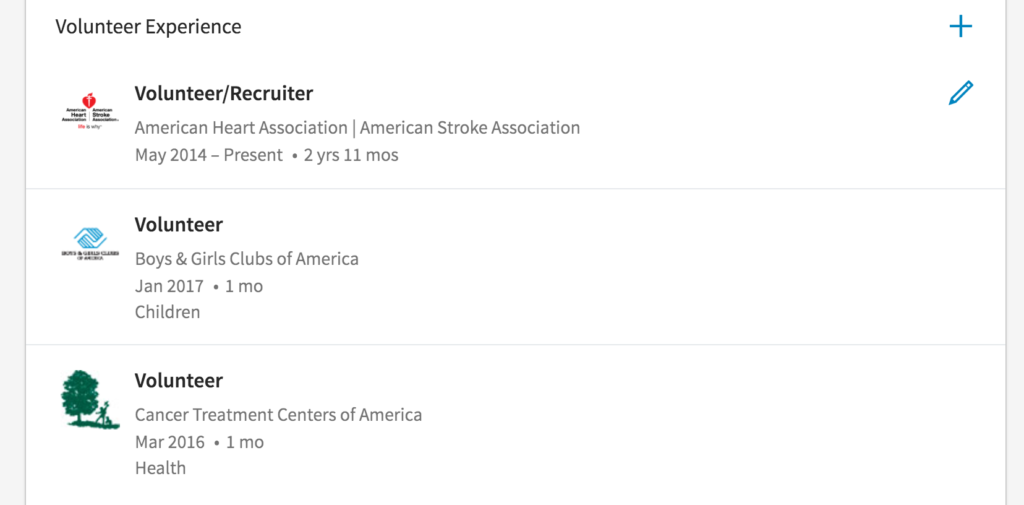This screenshot has width=1024, height=505.
Task: Open the Volunteer title above Boys & Girls Clubs
Action: 179,225
